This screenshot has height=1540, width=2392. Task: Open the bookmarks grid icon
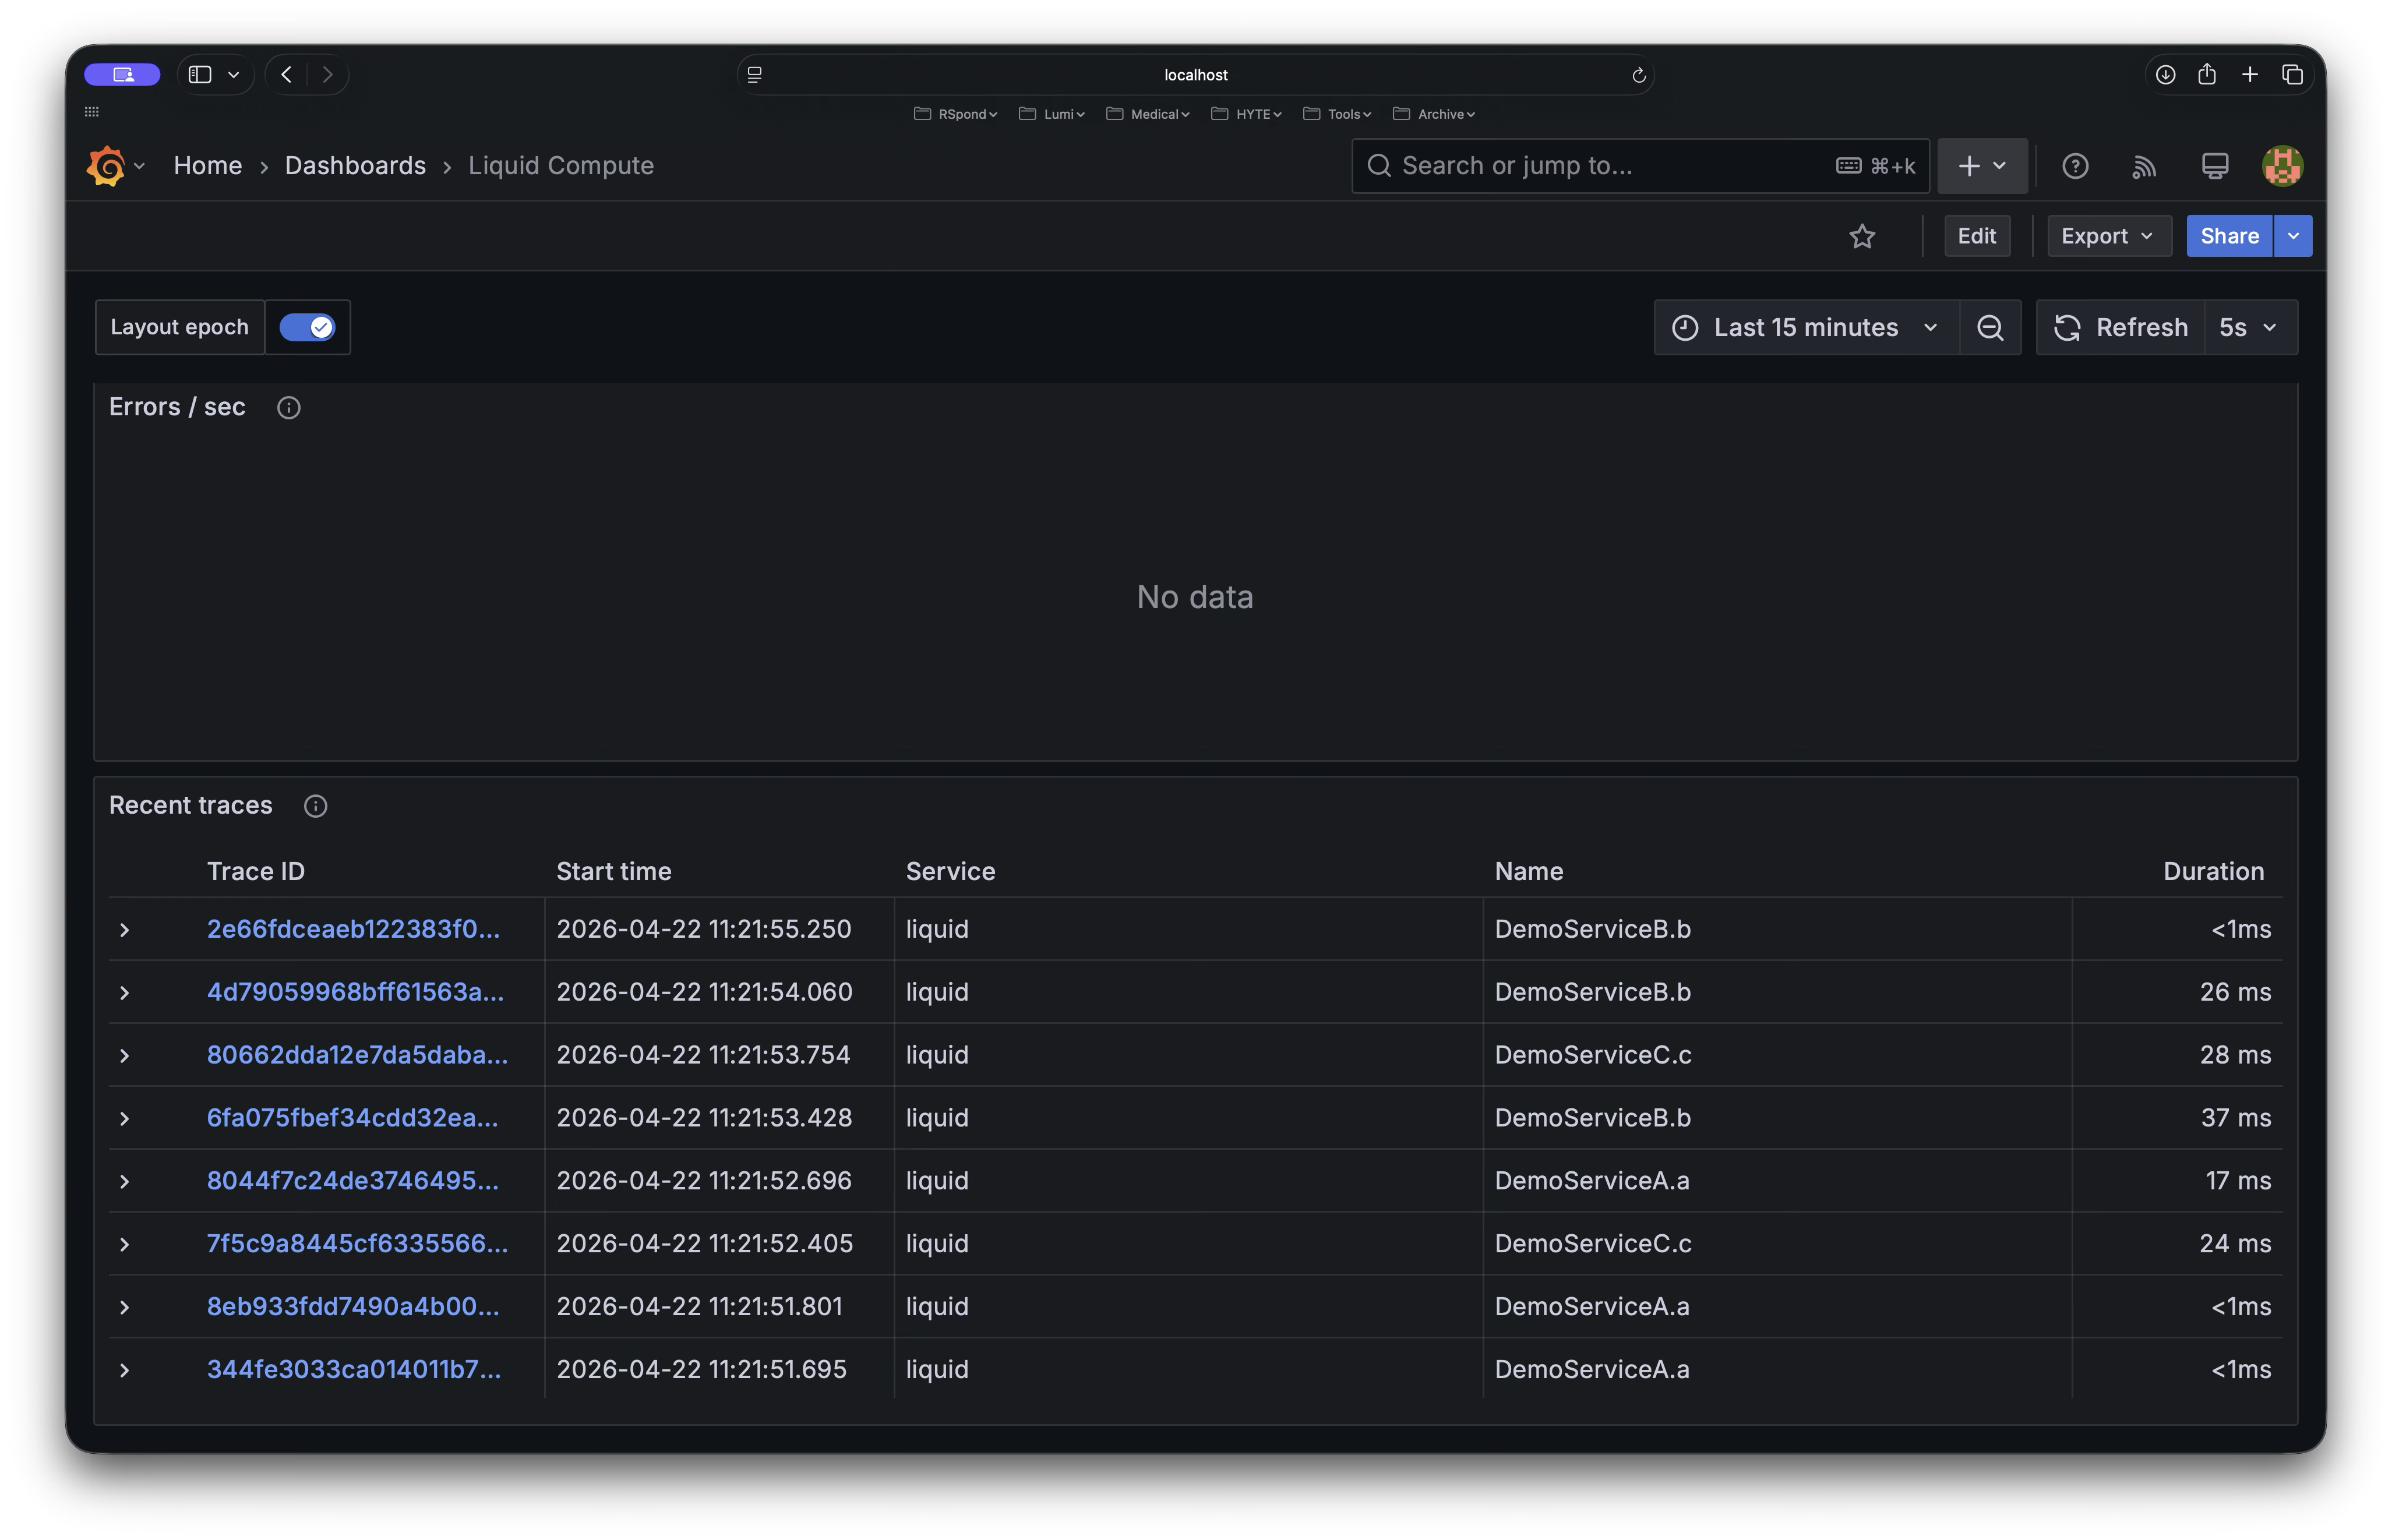[x=92, y=112]
